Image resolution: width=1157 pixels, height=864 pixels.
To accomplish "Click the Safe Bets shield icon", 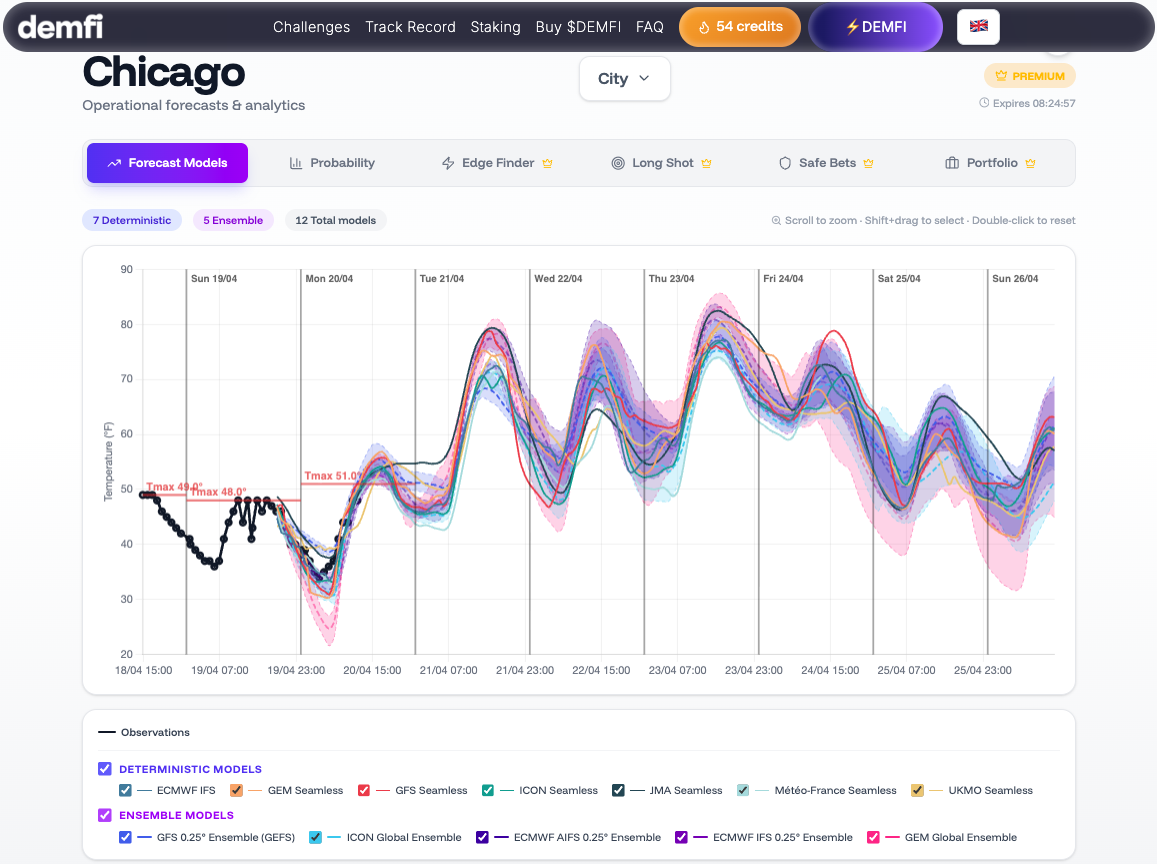I will click(785, 163).
